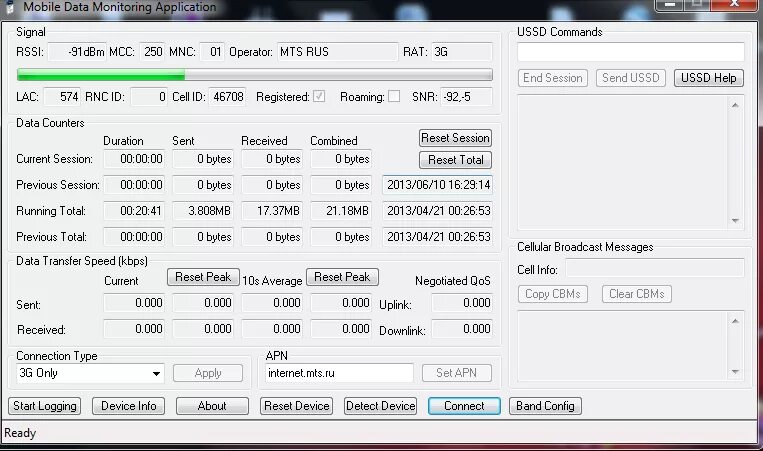The height and width of the screenshot is (451, 763).
Task: Click the Copy CBMs button
Action: tap(553, 294)
